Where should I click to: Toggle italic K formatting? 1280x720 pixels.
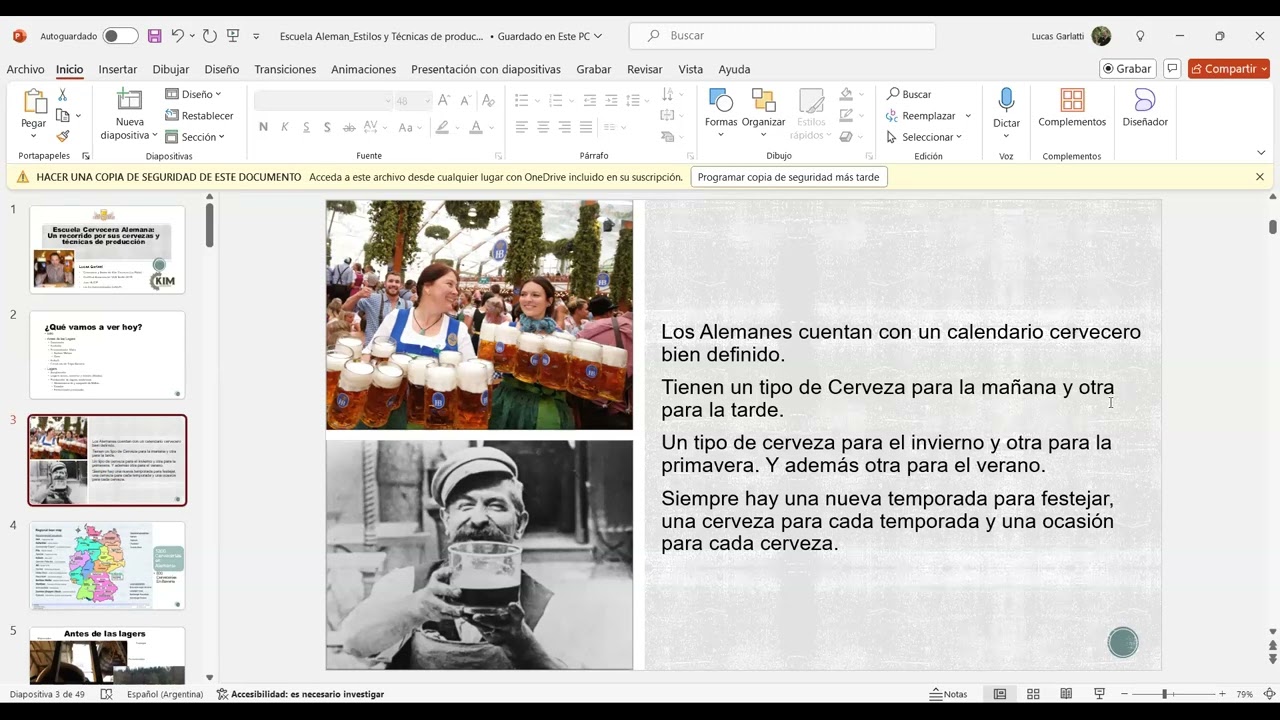coord(285,127)
